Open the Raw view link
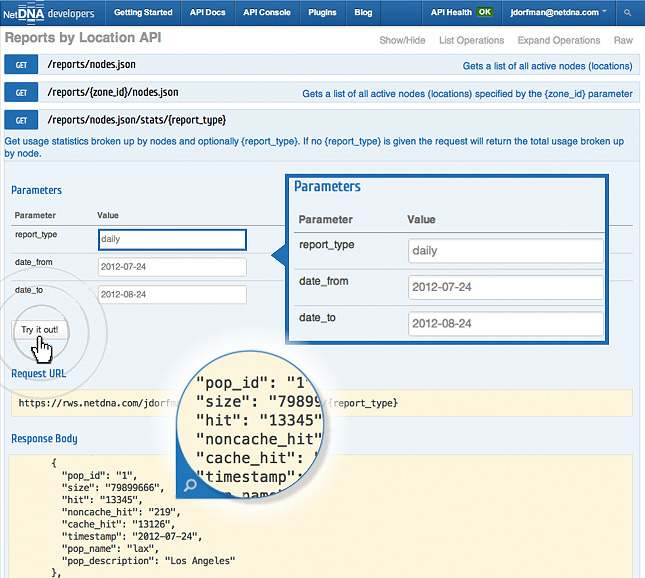Screen dimensions: 645x578 pyautogui.click(x=623, y=40)
